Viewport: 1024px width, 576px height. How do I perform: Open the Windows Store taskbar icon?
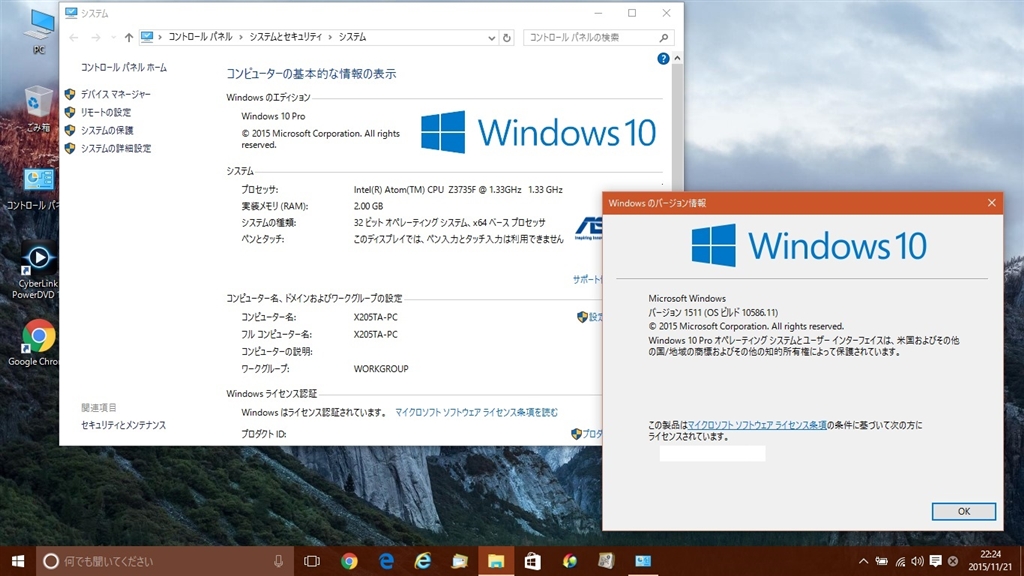pos(533,561)
